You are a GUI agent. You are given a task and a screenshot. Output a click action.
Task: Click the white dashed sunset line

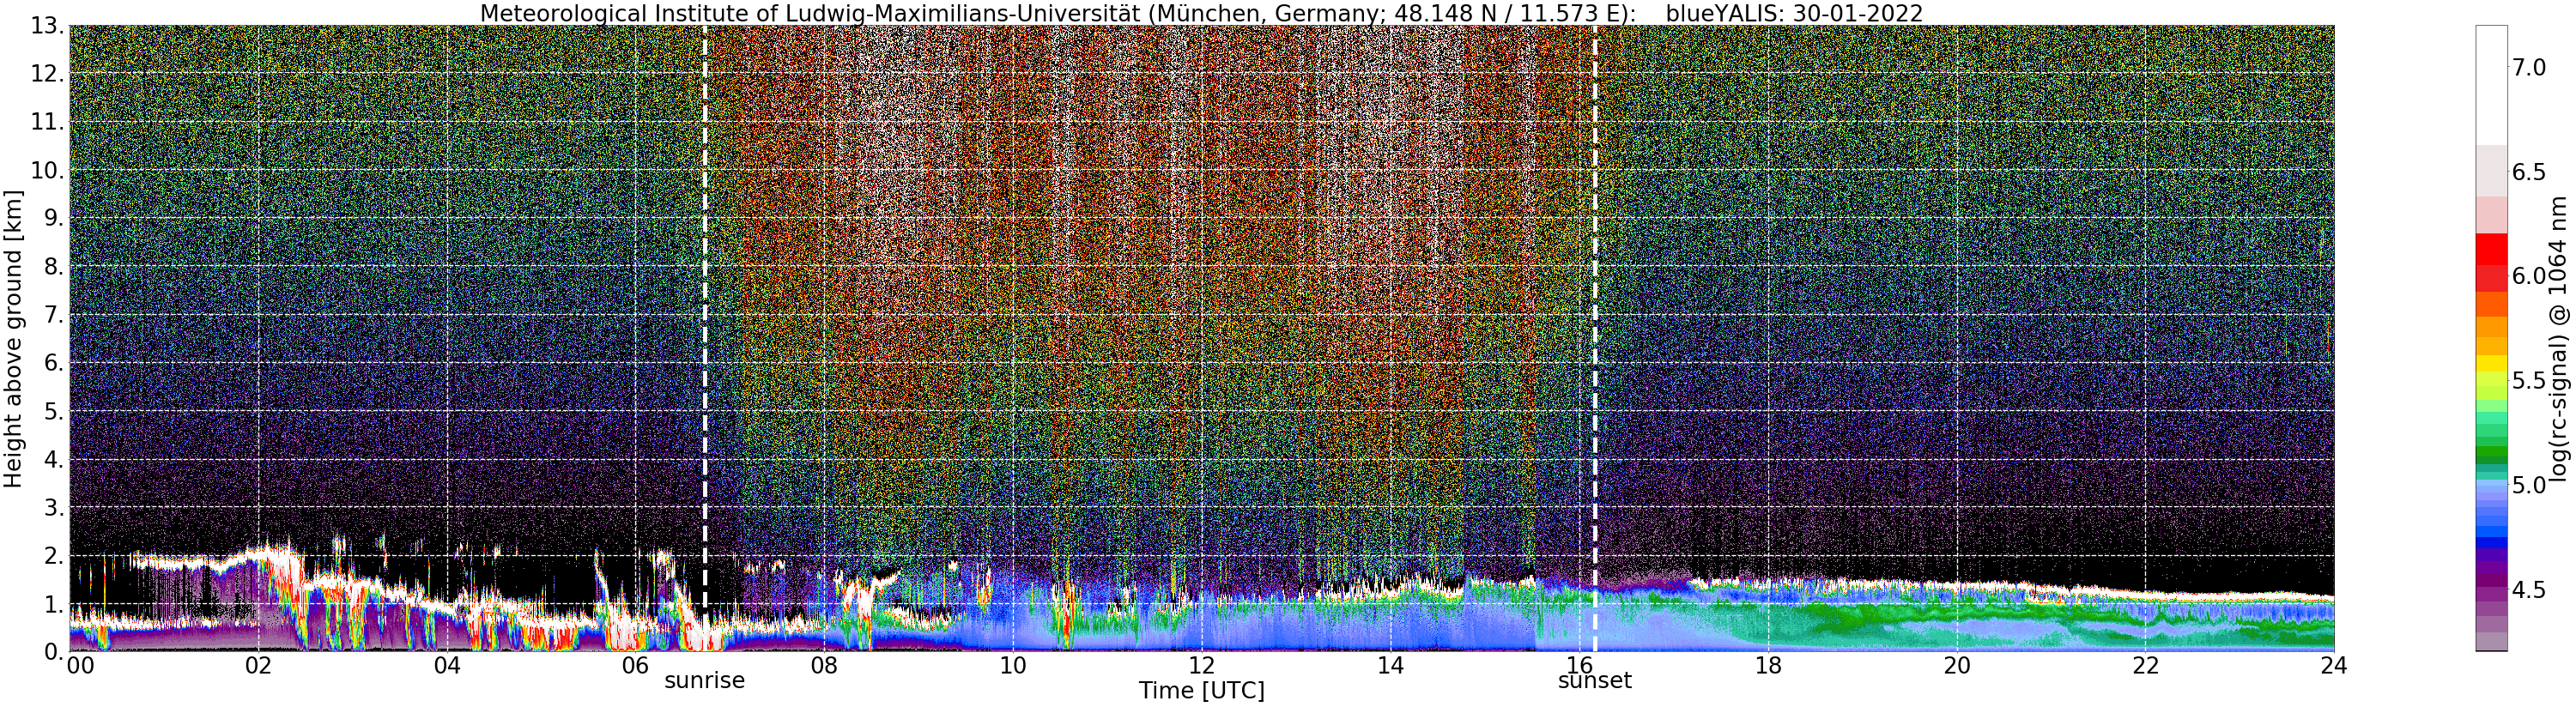click(1594, 338)
